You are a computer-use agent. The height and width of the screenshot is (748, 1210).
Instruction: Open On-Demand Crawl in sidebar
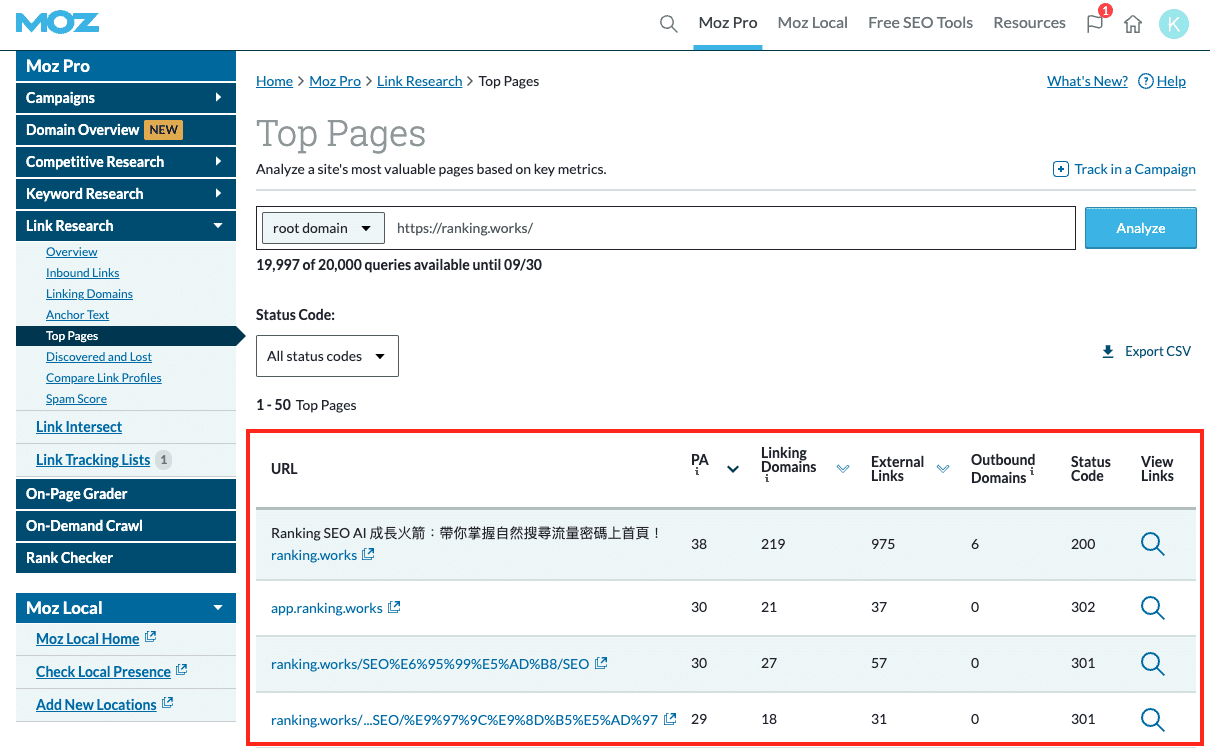[x=126, y=526]
